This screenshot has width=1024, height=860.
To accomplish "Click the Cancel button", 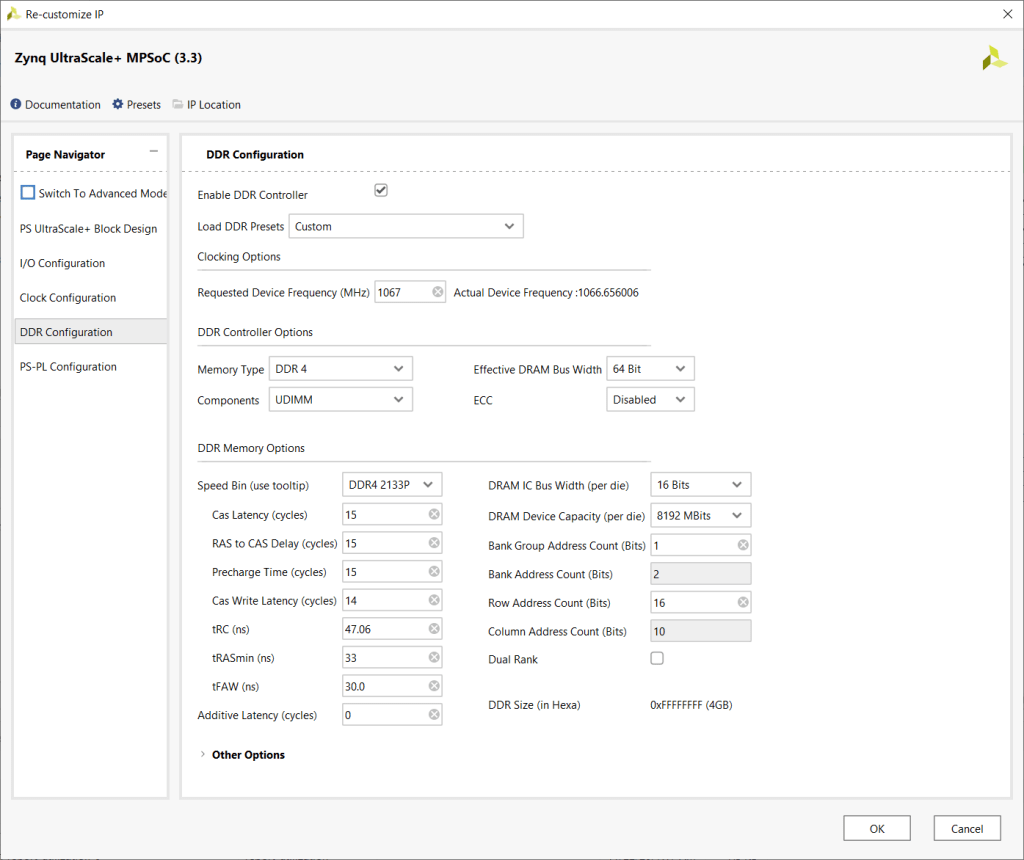I will pyautogui.click(x=967, y=828).
